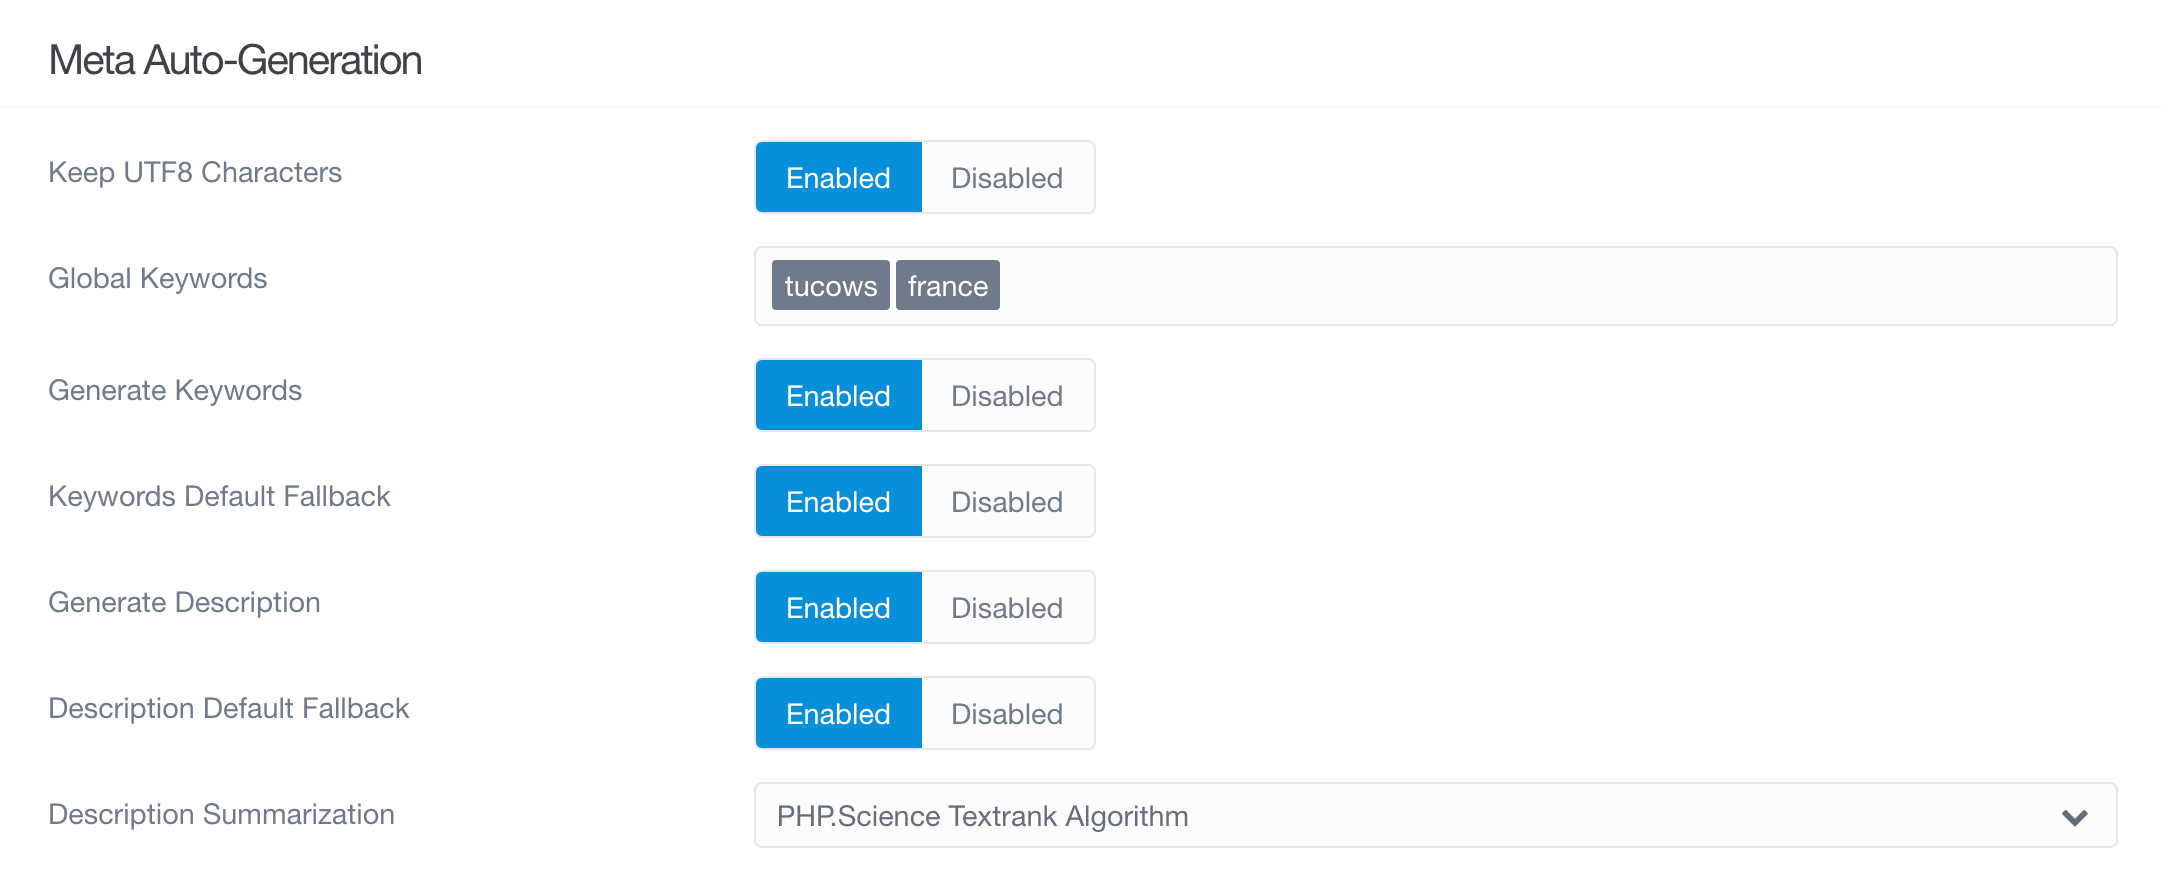This screenshot has width=2166, height=882.
Task: Click the Global Keywords label
Action: tap(158, 278)
